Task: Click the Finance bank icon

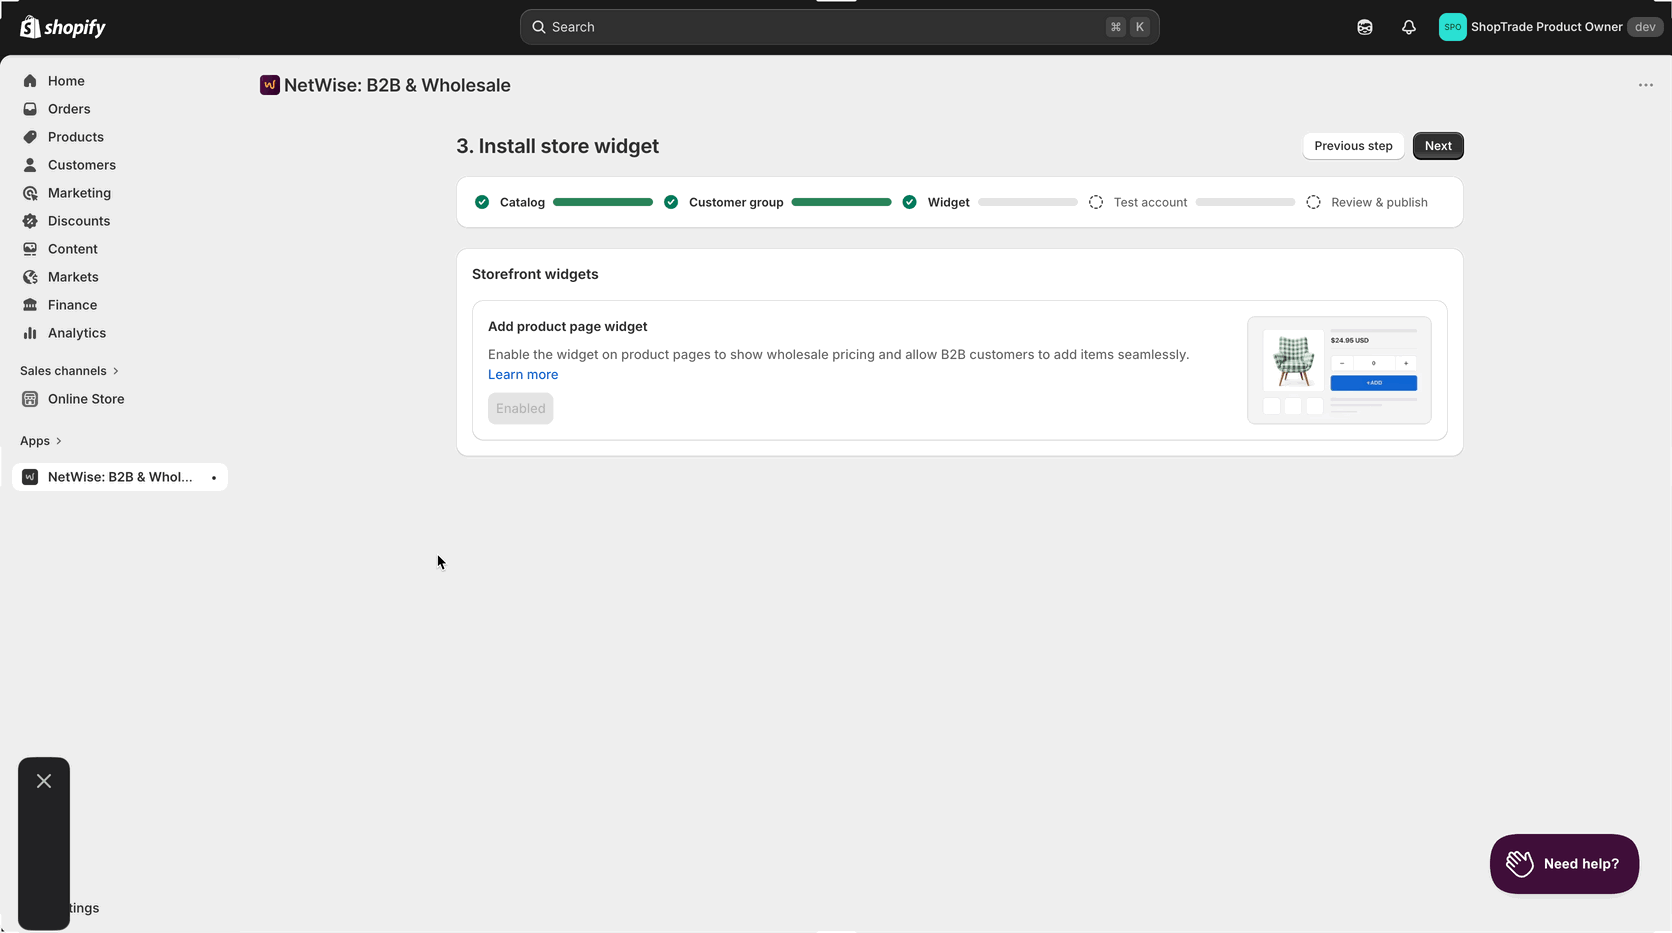Action: (30, 305)
